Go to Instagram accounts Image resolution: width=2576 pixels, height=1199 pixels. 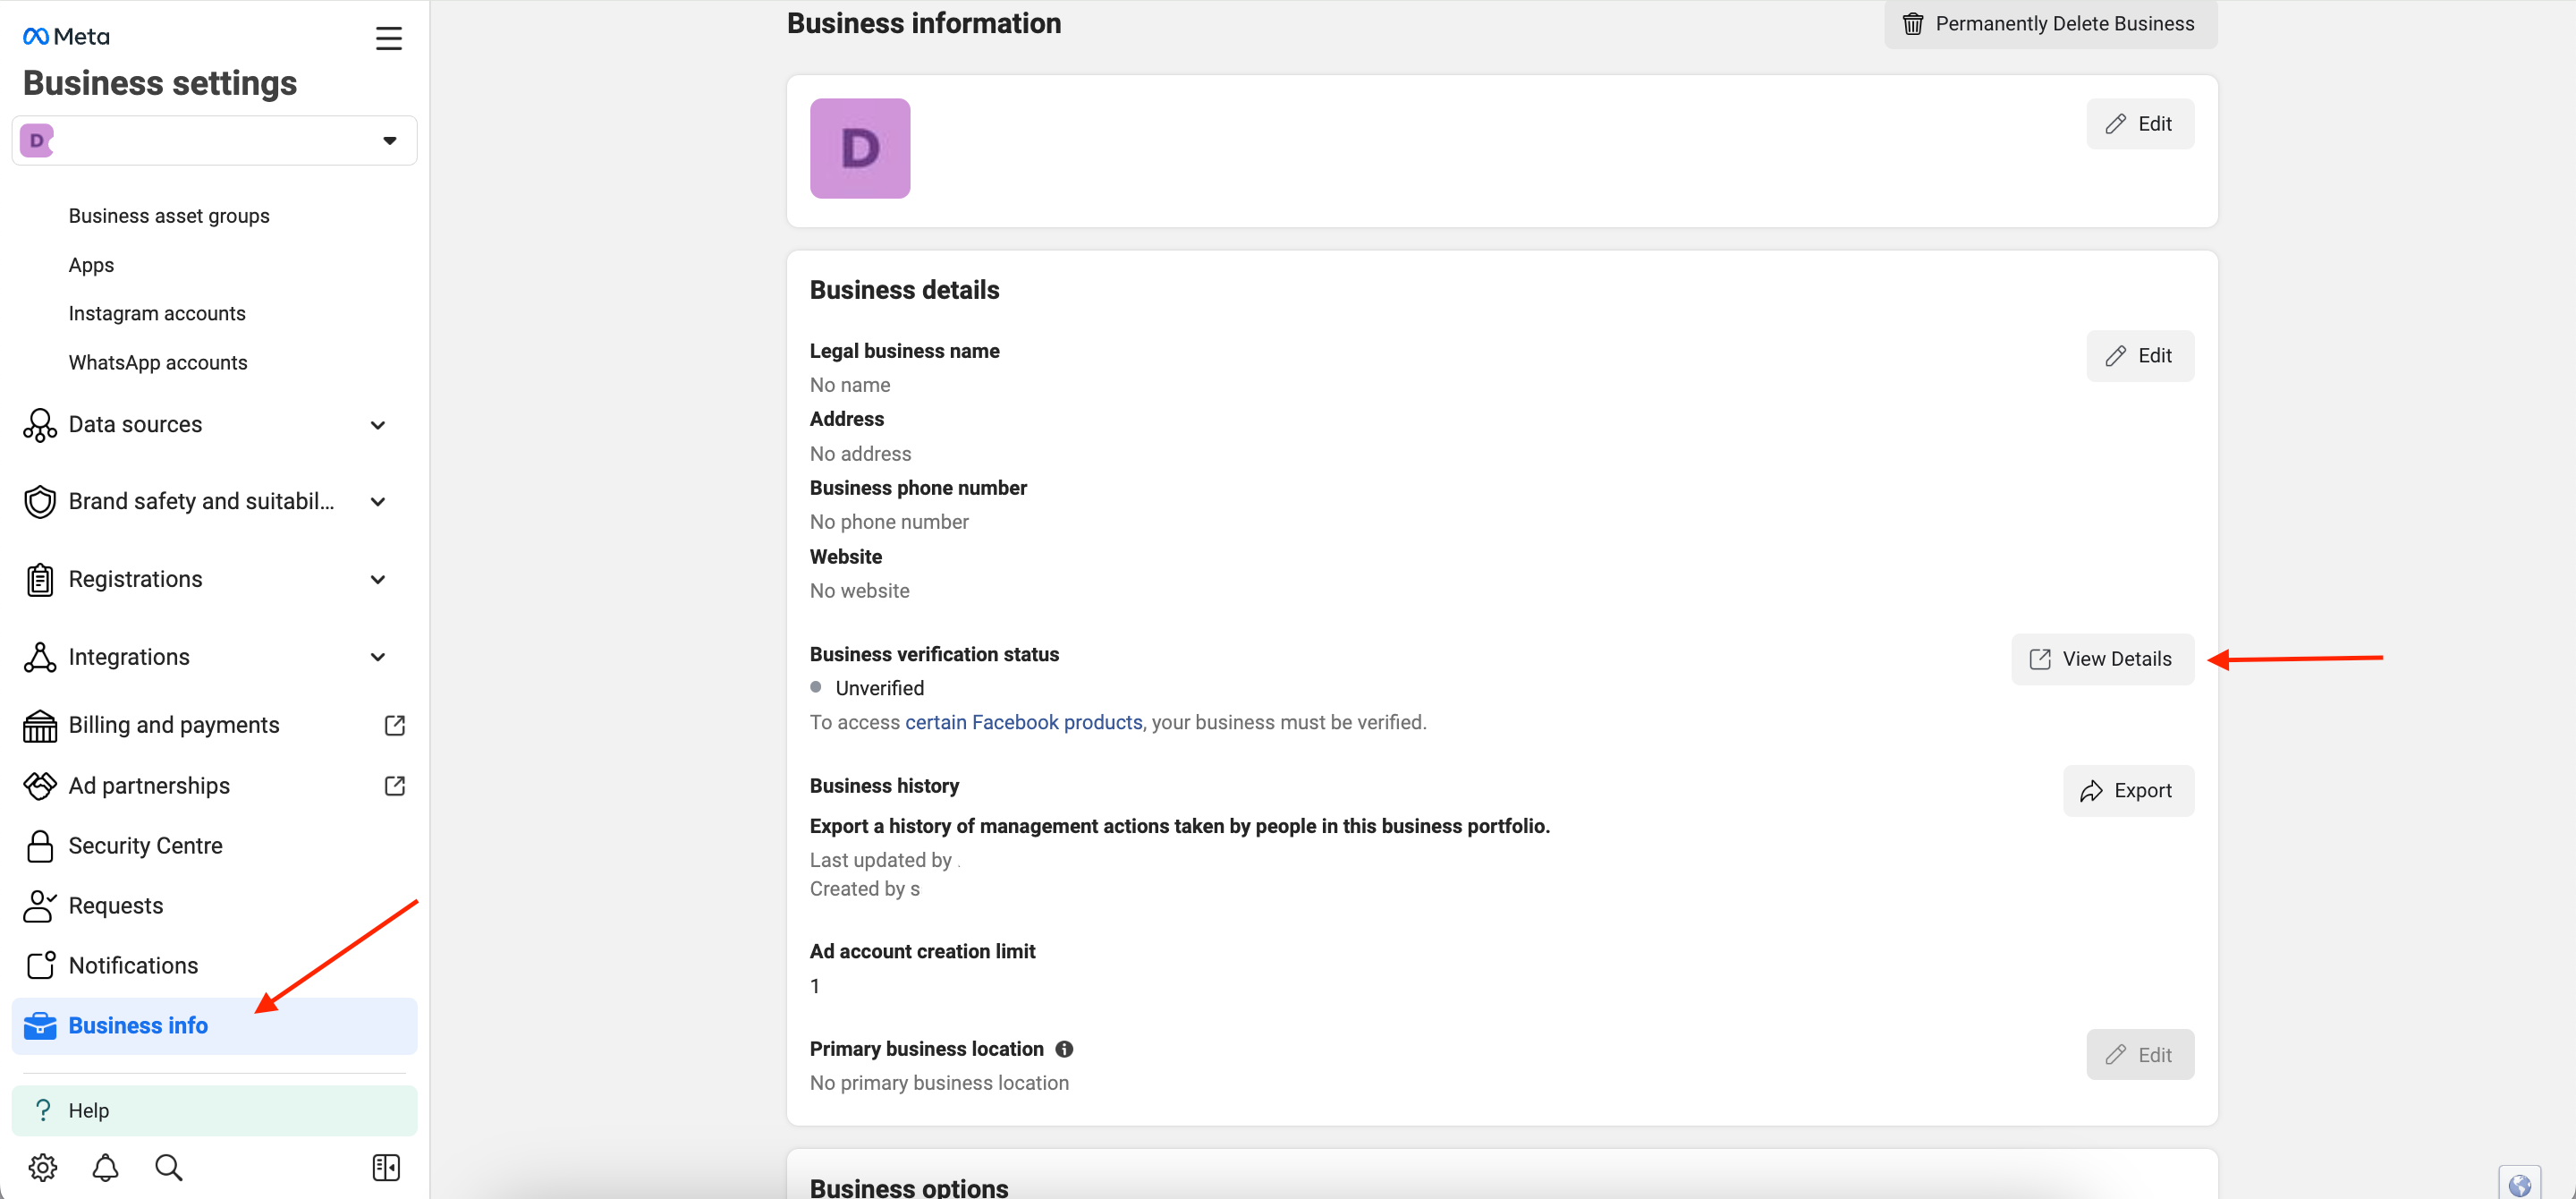(157, 313)
